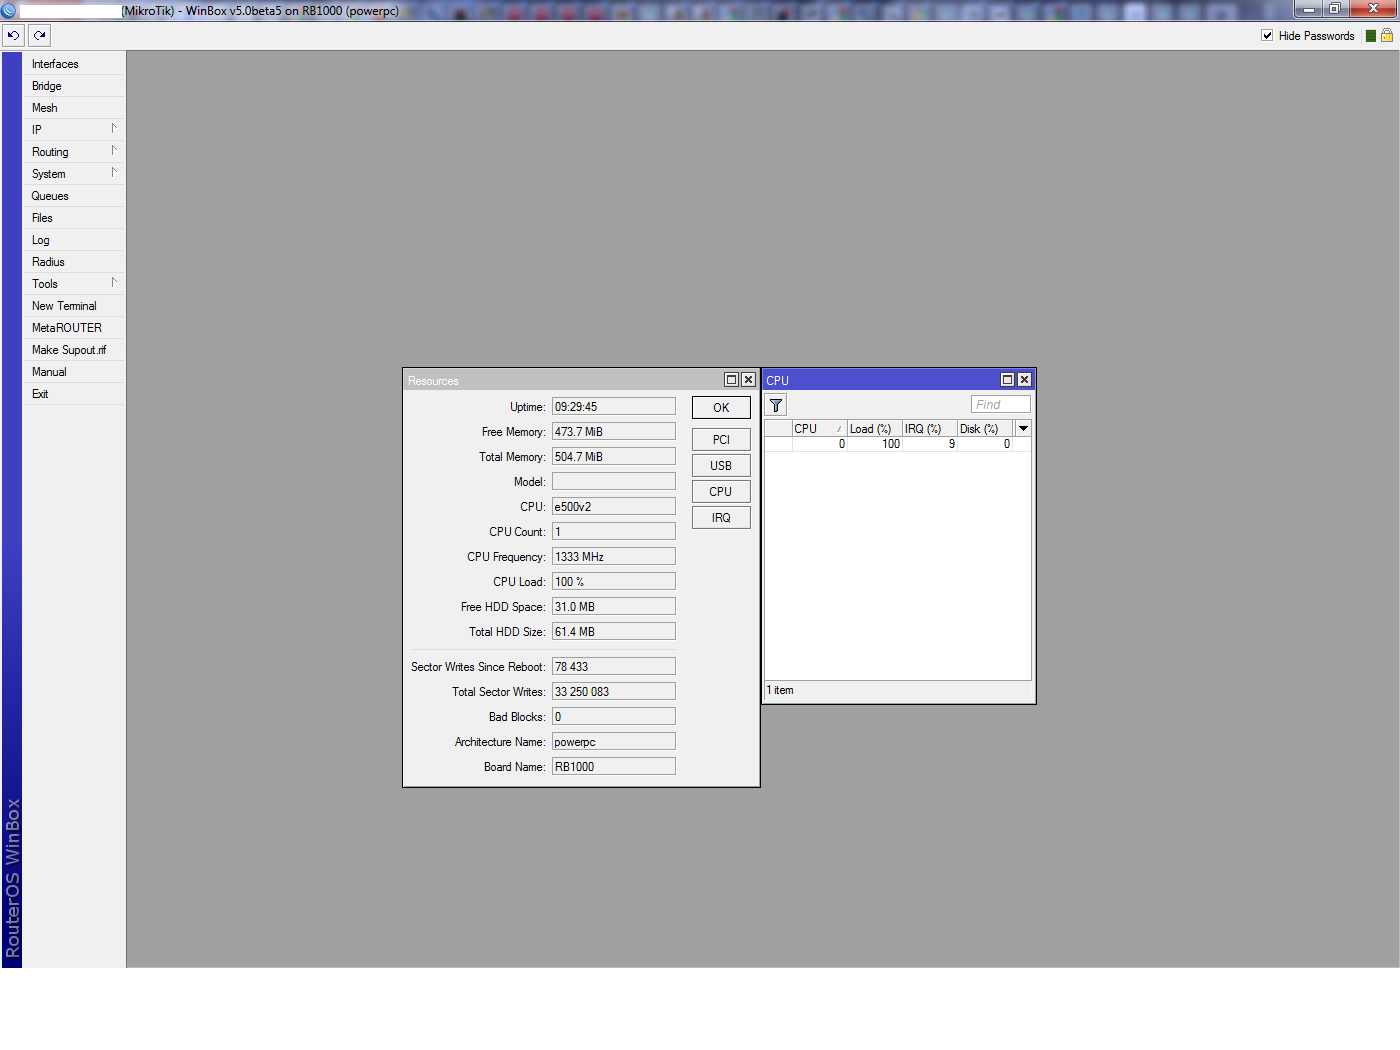Maximize the Resources window
The height and width of the screenshot is (1050, 1400).
(731, 380)
